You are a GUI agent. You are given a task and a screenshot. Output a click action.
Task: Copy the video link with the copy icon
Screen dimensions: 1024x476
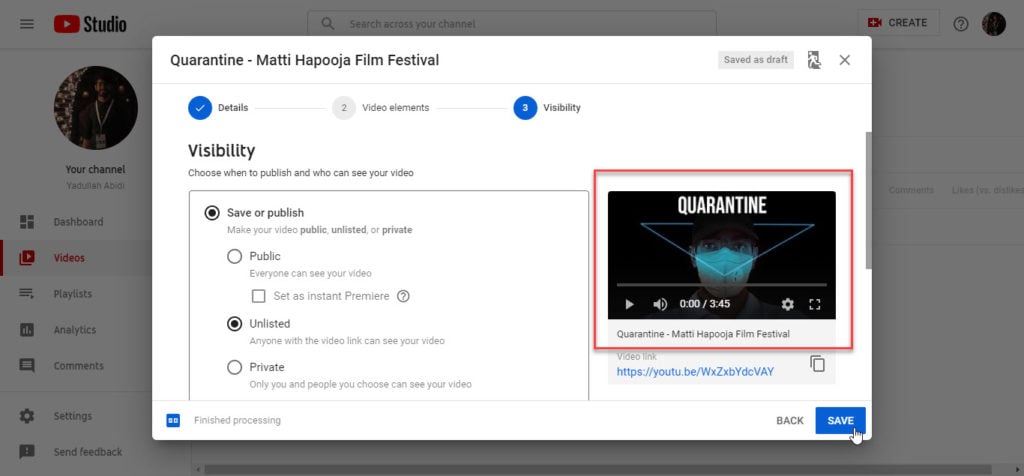click(817, 364)
